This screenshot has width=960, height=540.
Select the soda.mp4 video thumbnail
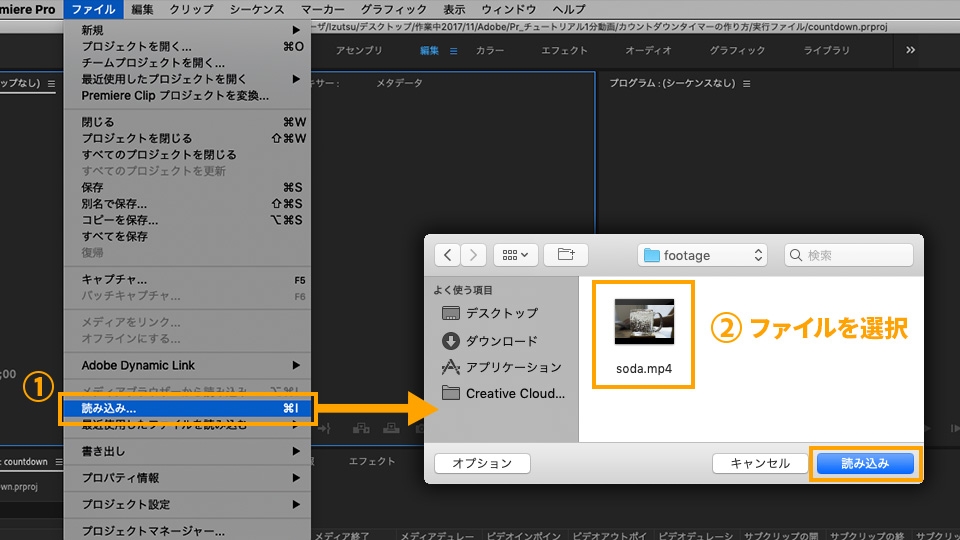coord(644,321)
